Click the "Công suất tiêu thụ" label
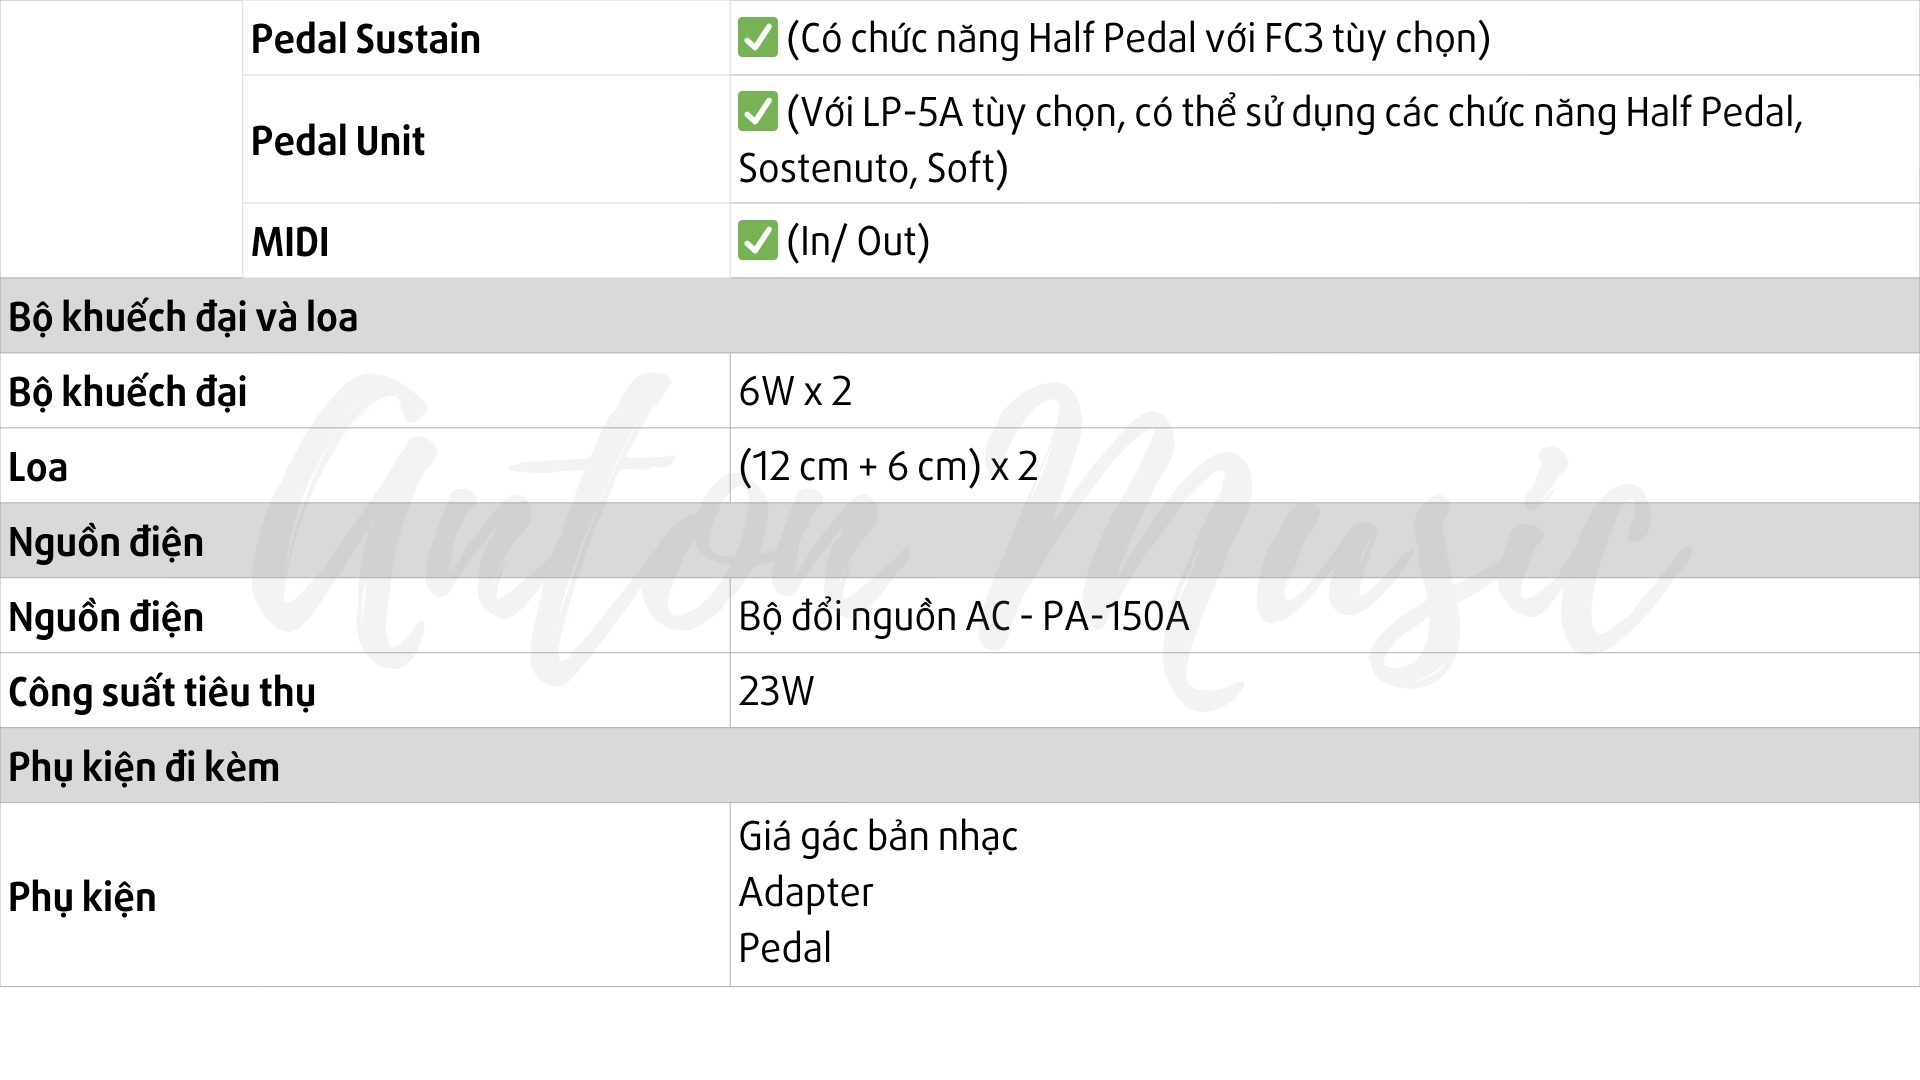1920x1080 pixels. 162,692
